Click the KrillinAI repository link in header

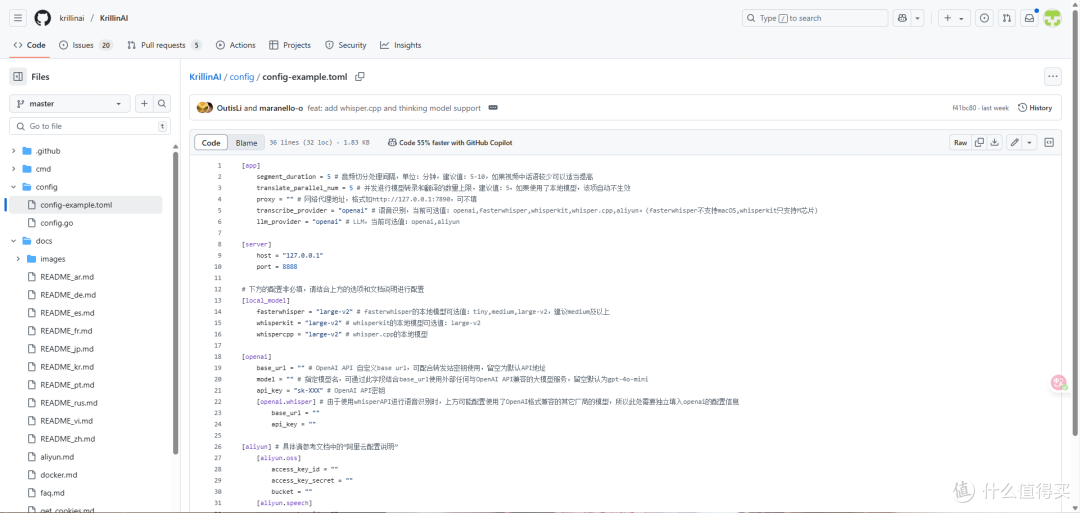point(114,19)
